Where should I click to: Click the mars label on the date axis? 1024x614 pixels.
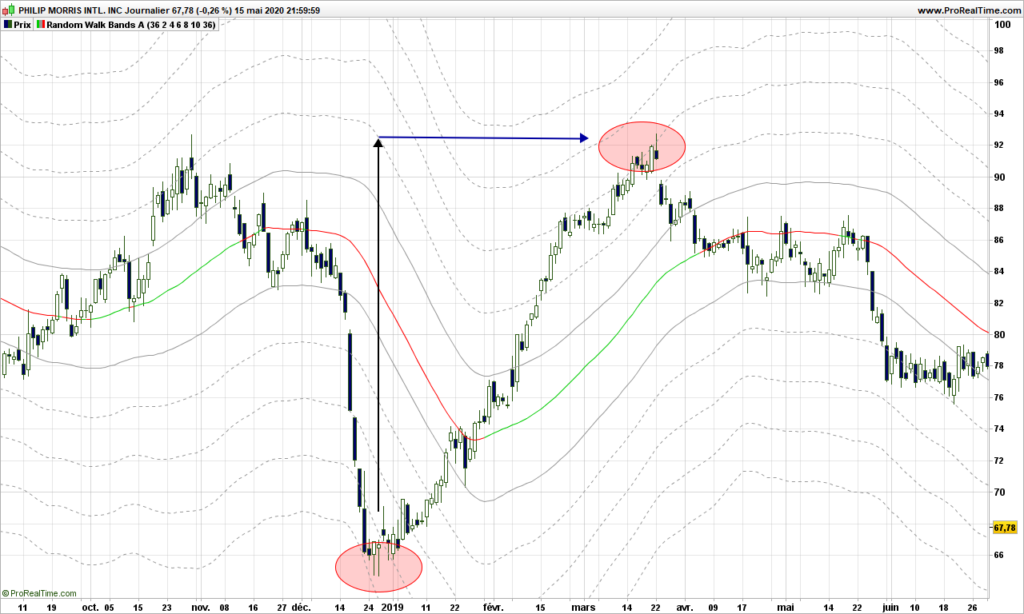click(583, 607)
